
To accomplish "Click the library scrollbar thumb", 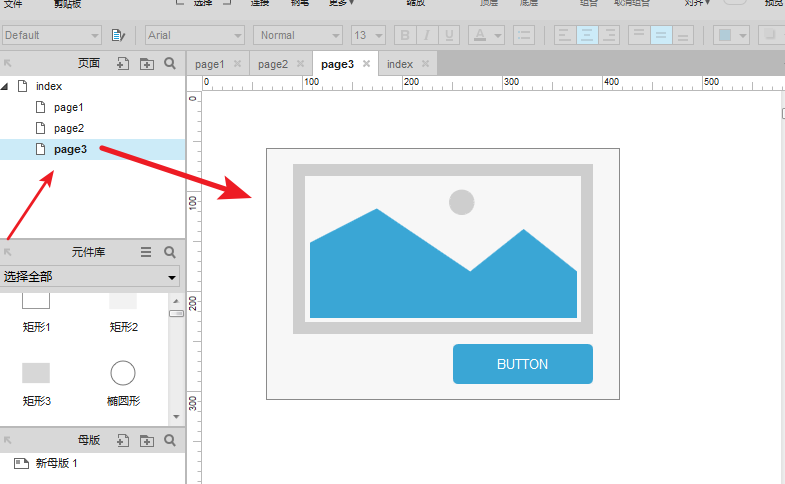I will (176, 313).
